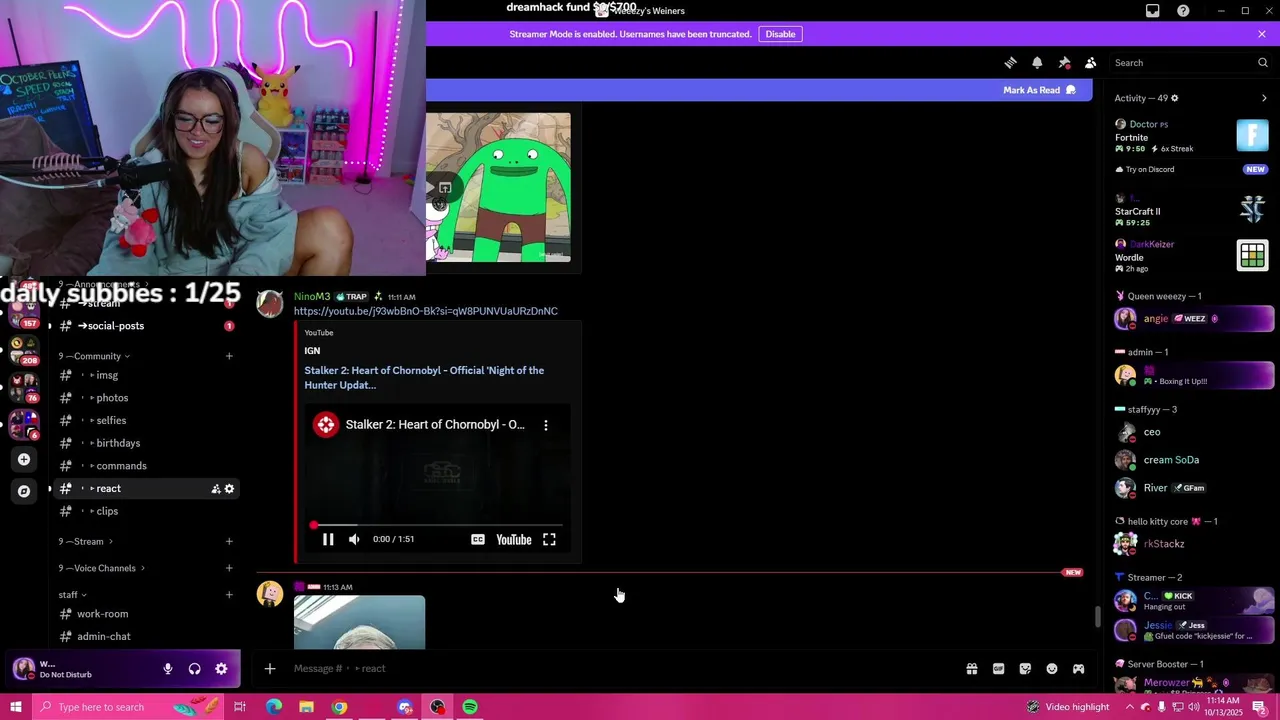Open react channel settings gear

[x=229, y=489]
